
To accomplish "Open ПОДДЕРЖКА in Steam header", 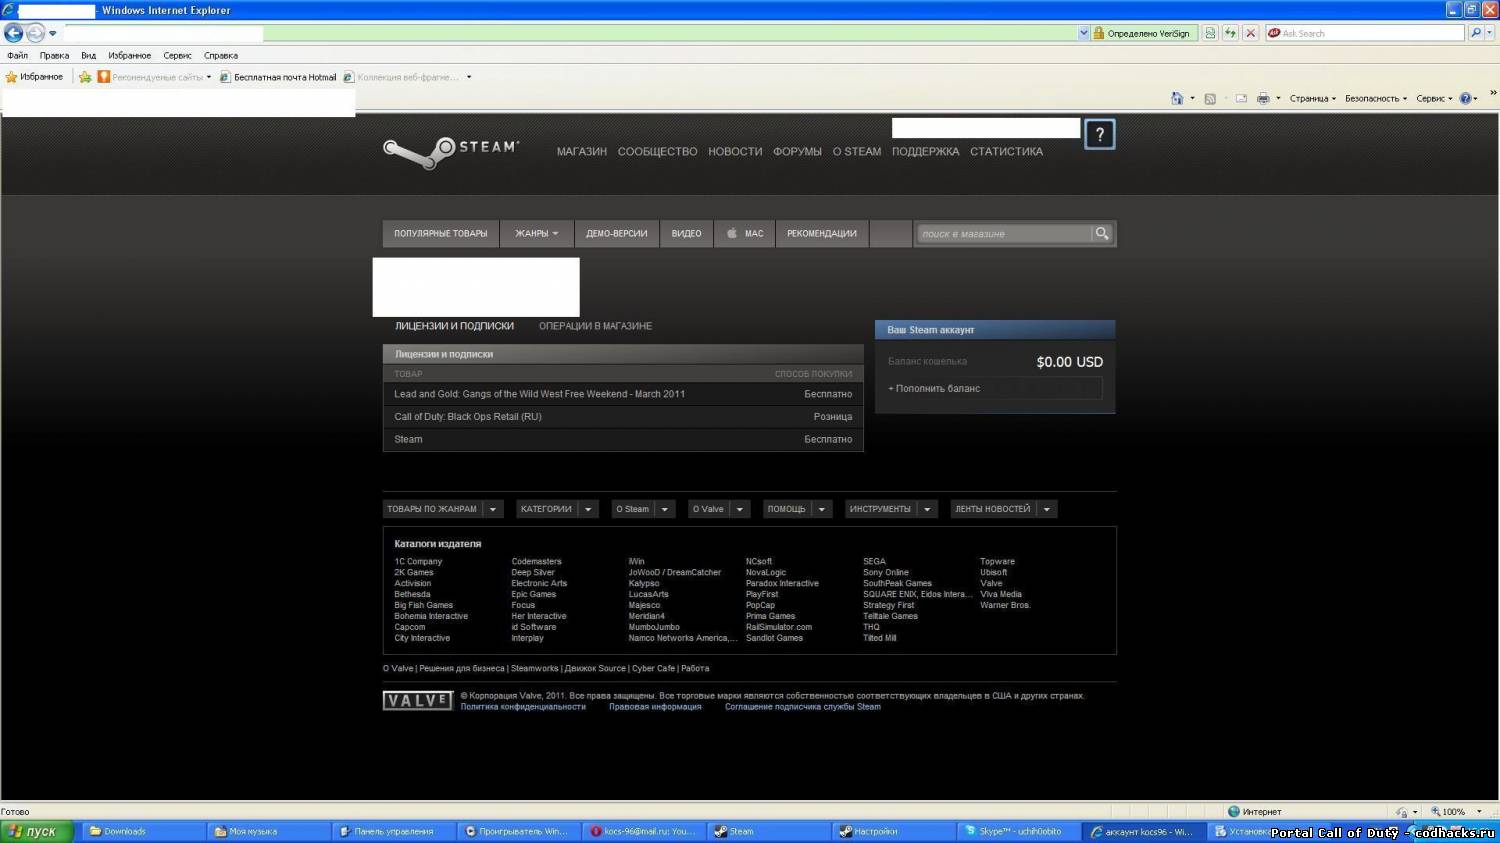I will click(925, 152).
